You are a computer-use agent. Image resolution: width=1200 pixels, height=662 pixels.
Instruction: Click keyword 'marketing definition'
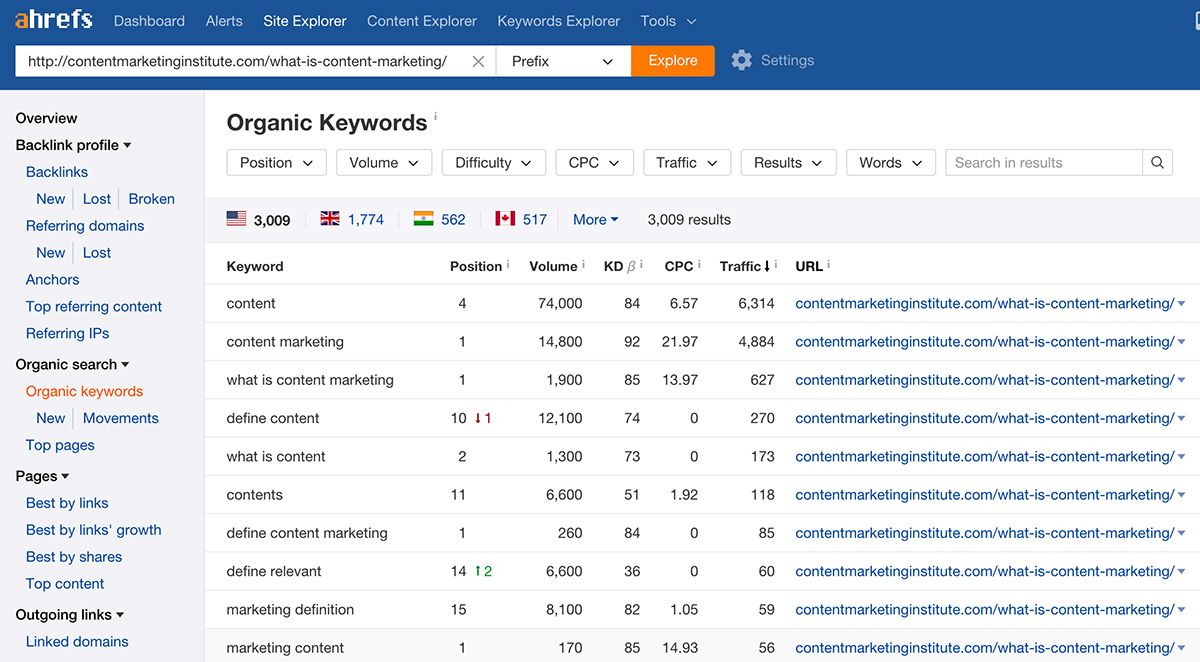[290, 610]
